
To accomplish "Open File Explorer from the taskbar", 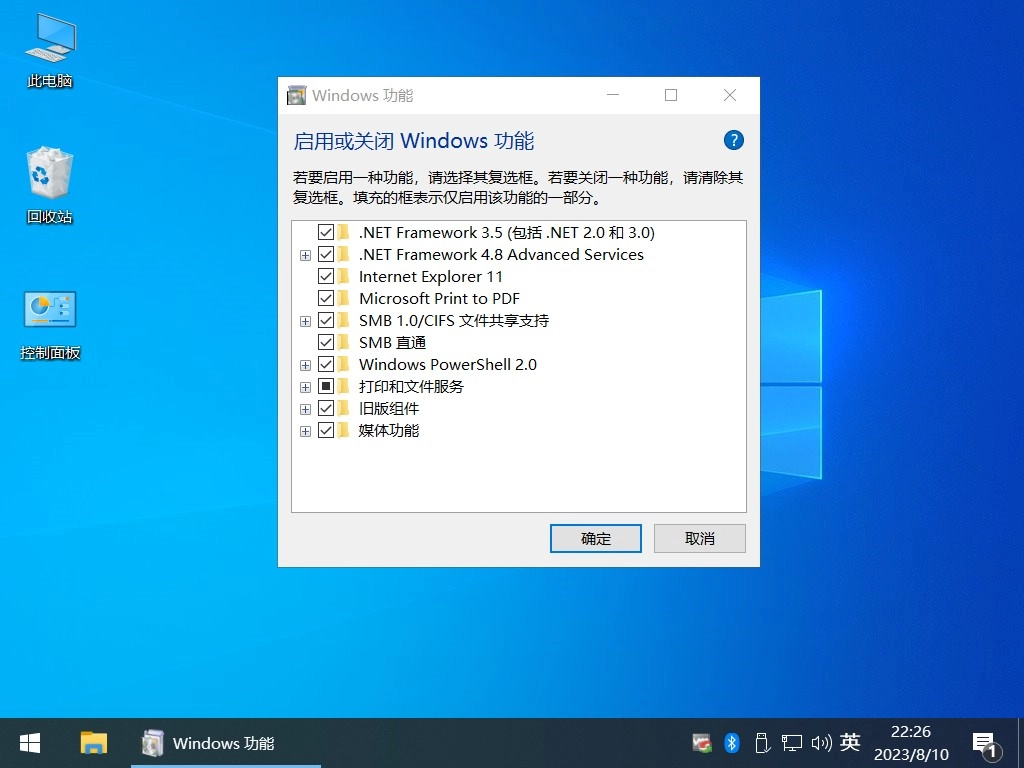I will [x=93, y=743].
